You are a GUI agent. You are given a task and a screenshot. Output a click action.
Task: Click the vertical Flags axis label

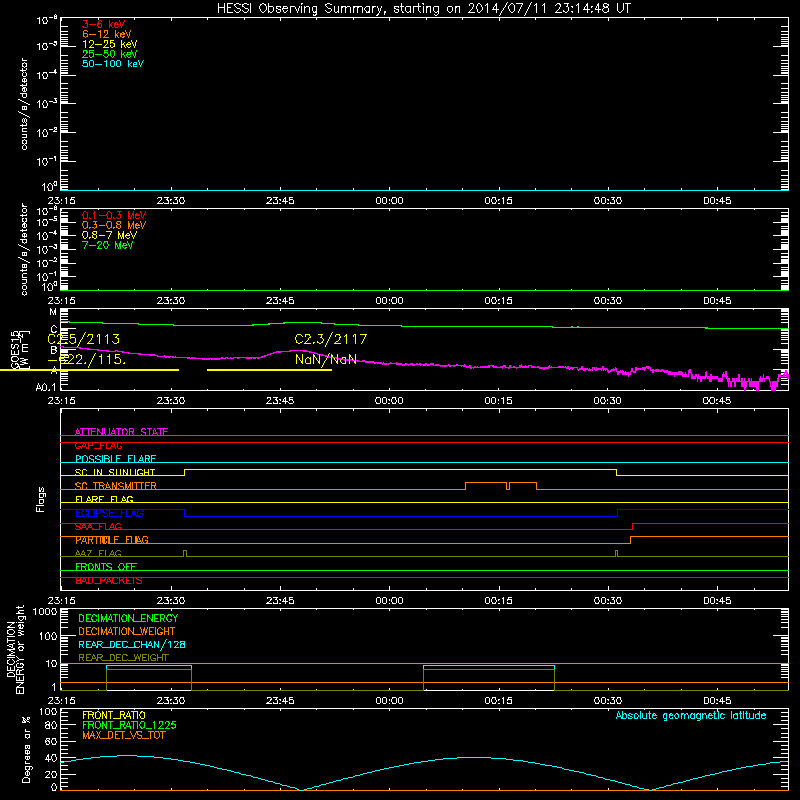41,499
